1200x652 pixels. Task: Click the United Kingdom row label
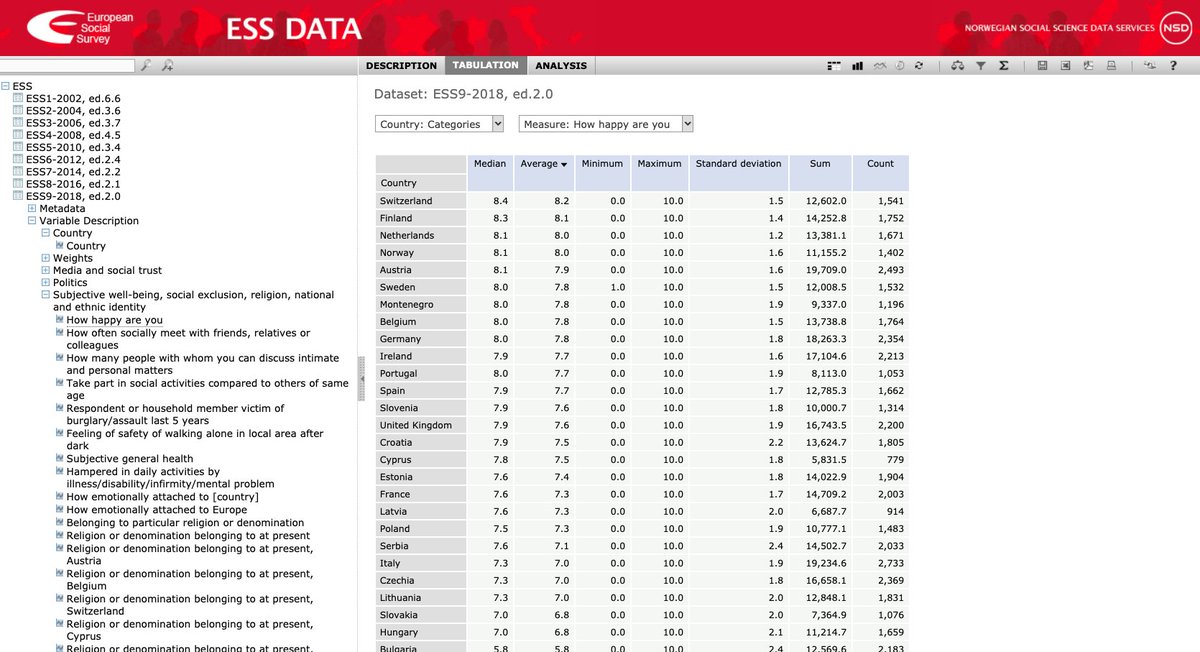pyautogui.click(x=416, y=425)
